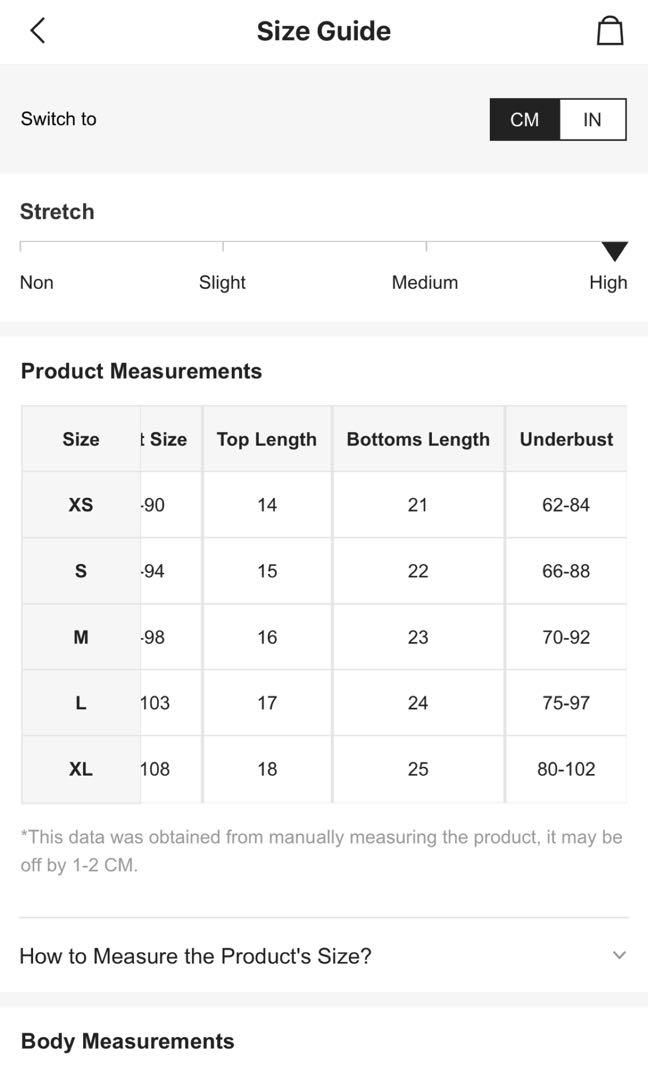
Task: Select the XL size row label
Action: [81, 769]
